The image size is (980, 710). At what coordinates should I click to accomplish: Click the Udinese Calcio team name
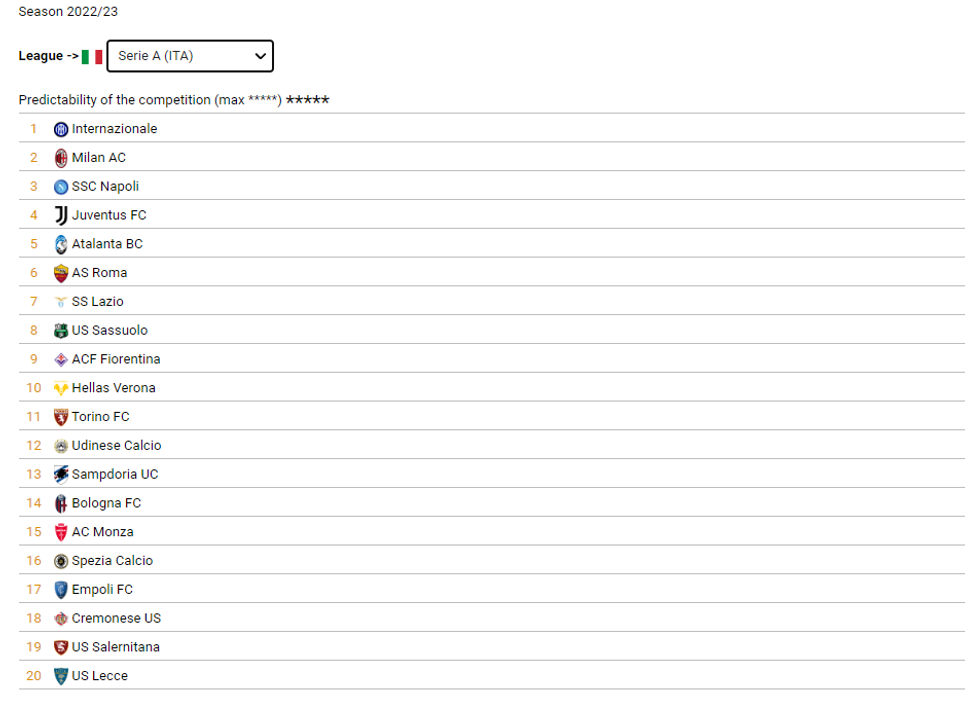coord(116,446)
